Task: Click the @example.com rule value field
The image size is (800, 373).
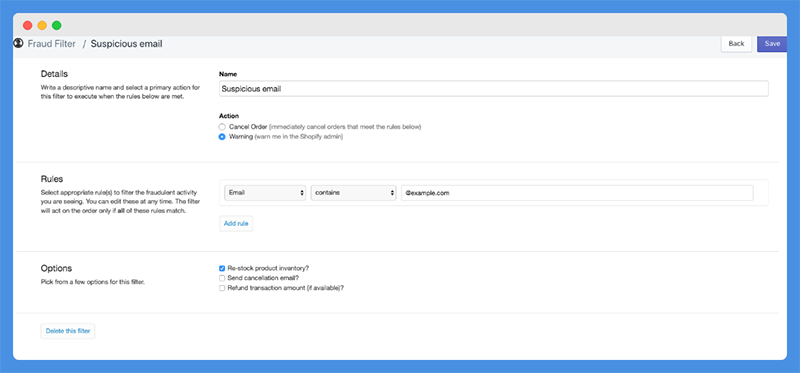Action: [x=577, y=193]
